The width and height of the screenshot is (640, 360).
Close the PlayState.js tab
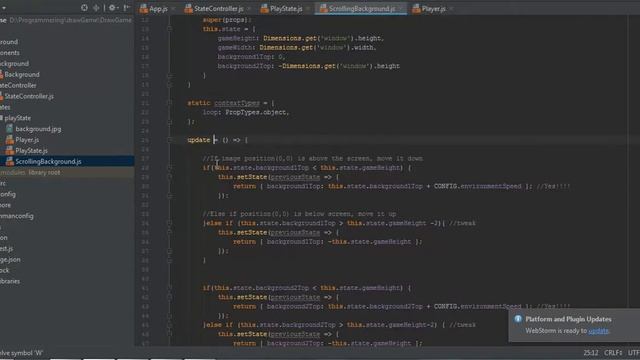click(308, 9)
